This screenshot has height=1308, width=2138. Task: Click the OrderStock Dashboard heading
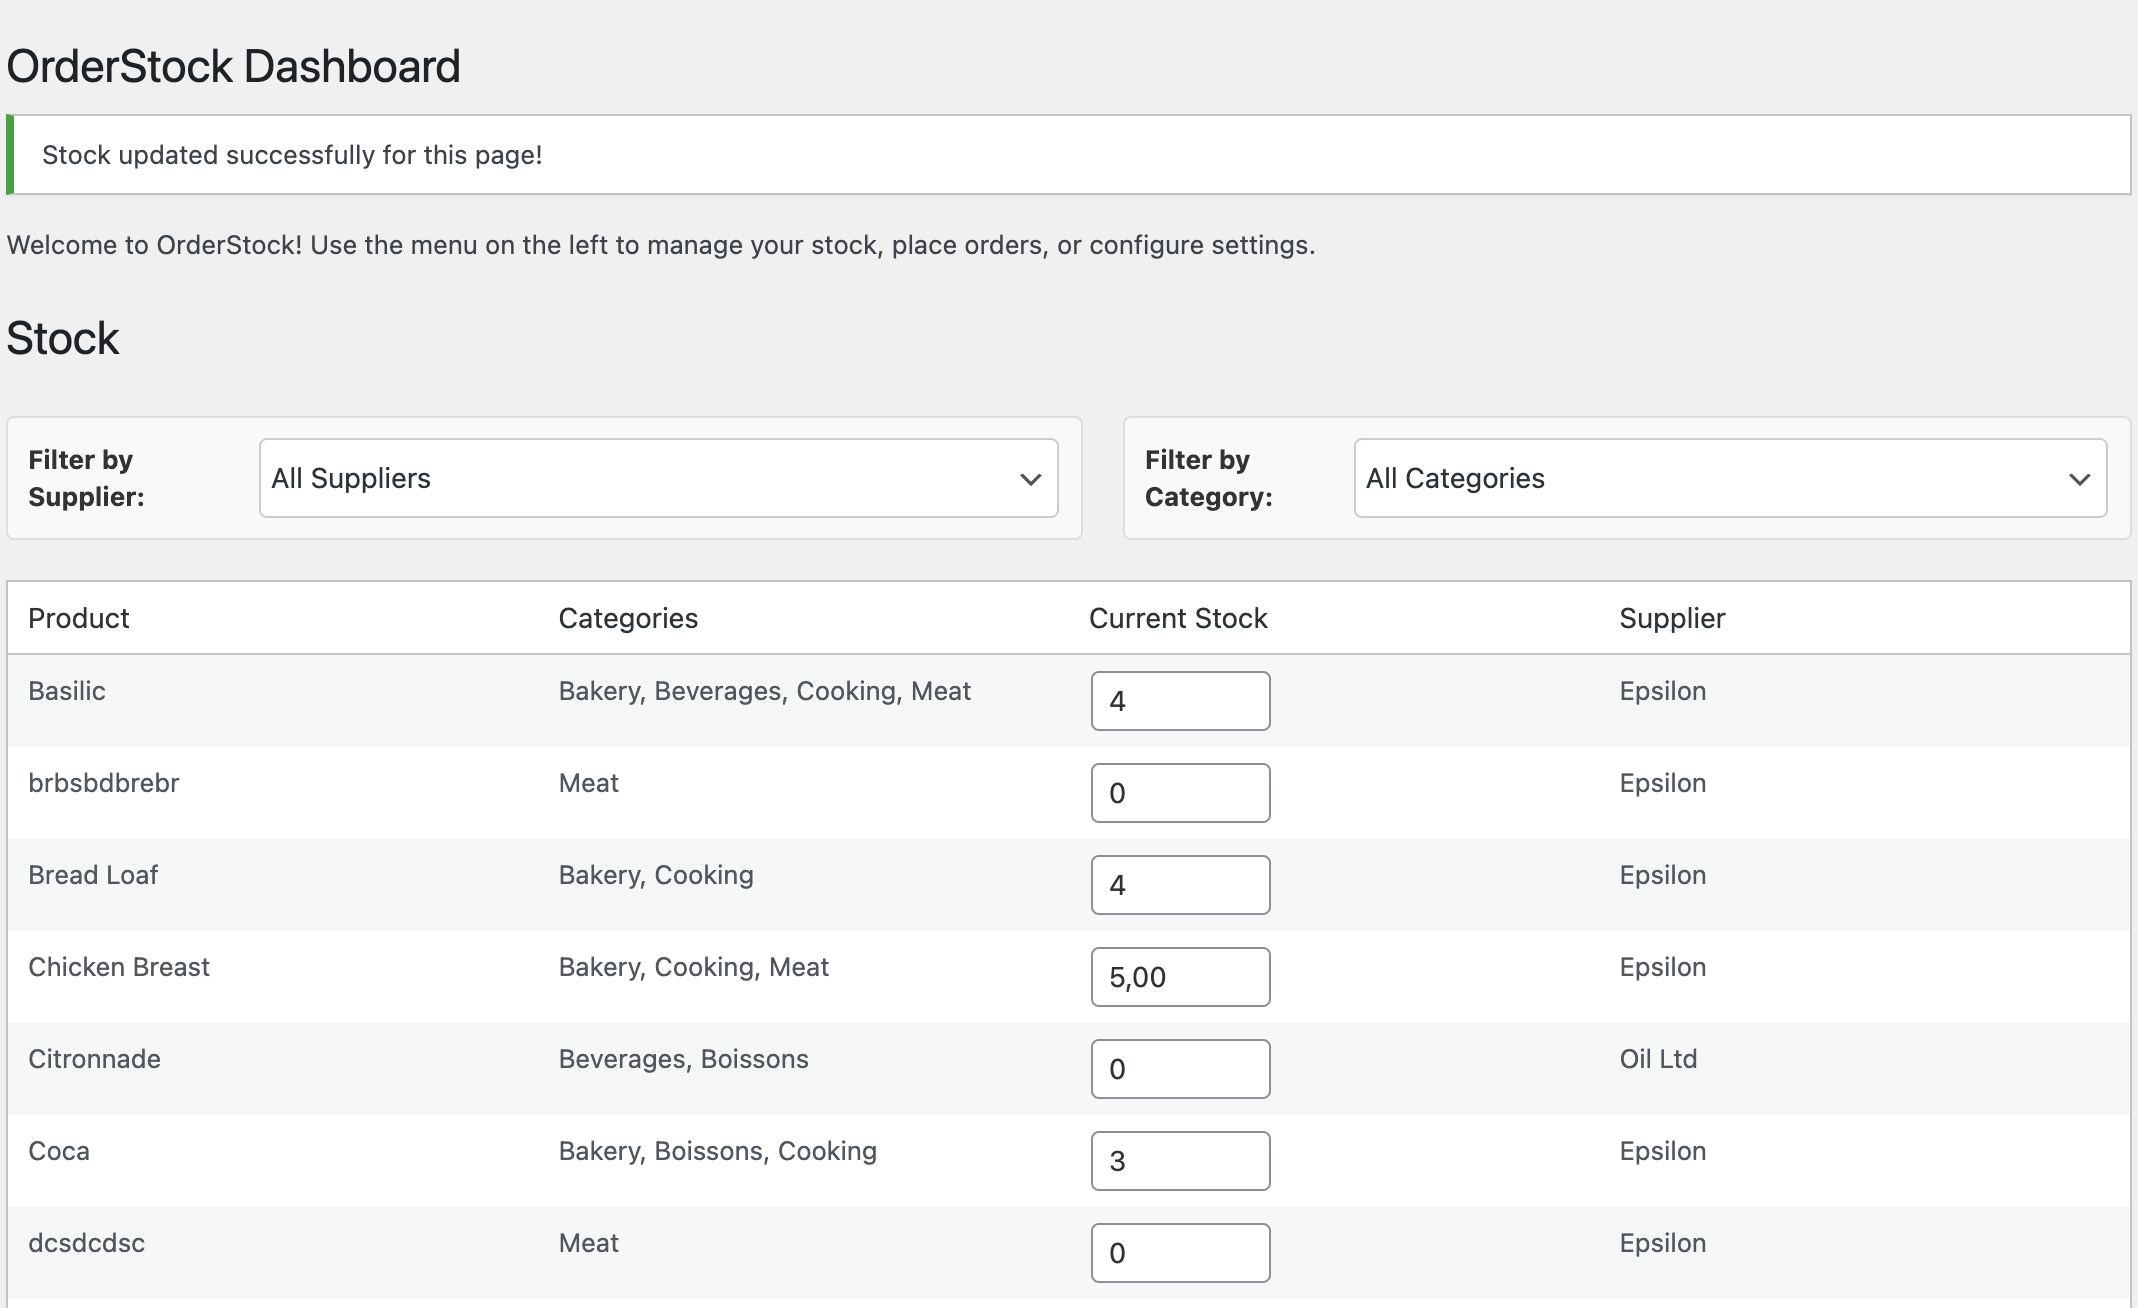pyautogui.click(x=233, y=67)
